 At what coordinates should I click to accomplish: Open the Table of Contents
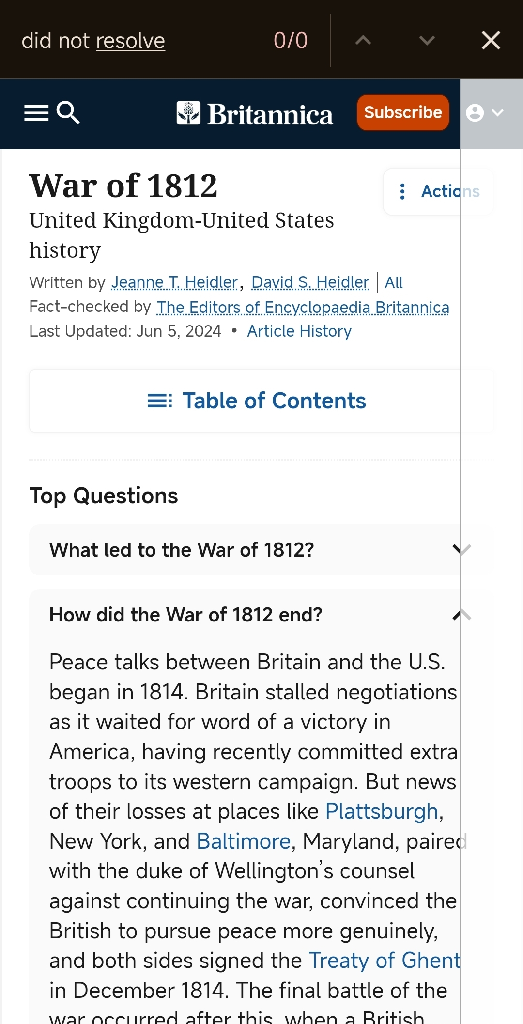[261, 401]
